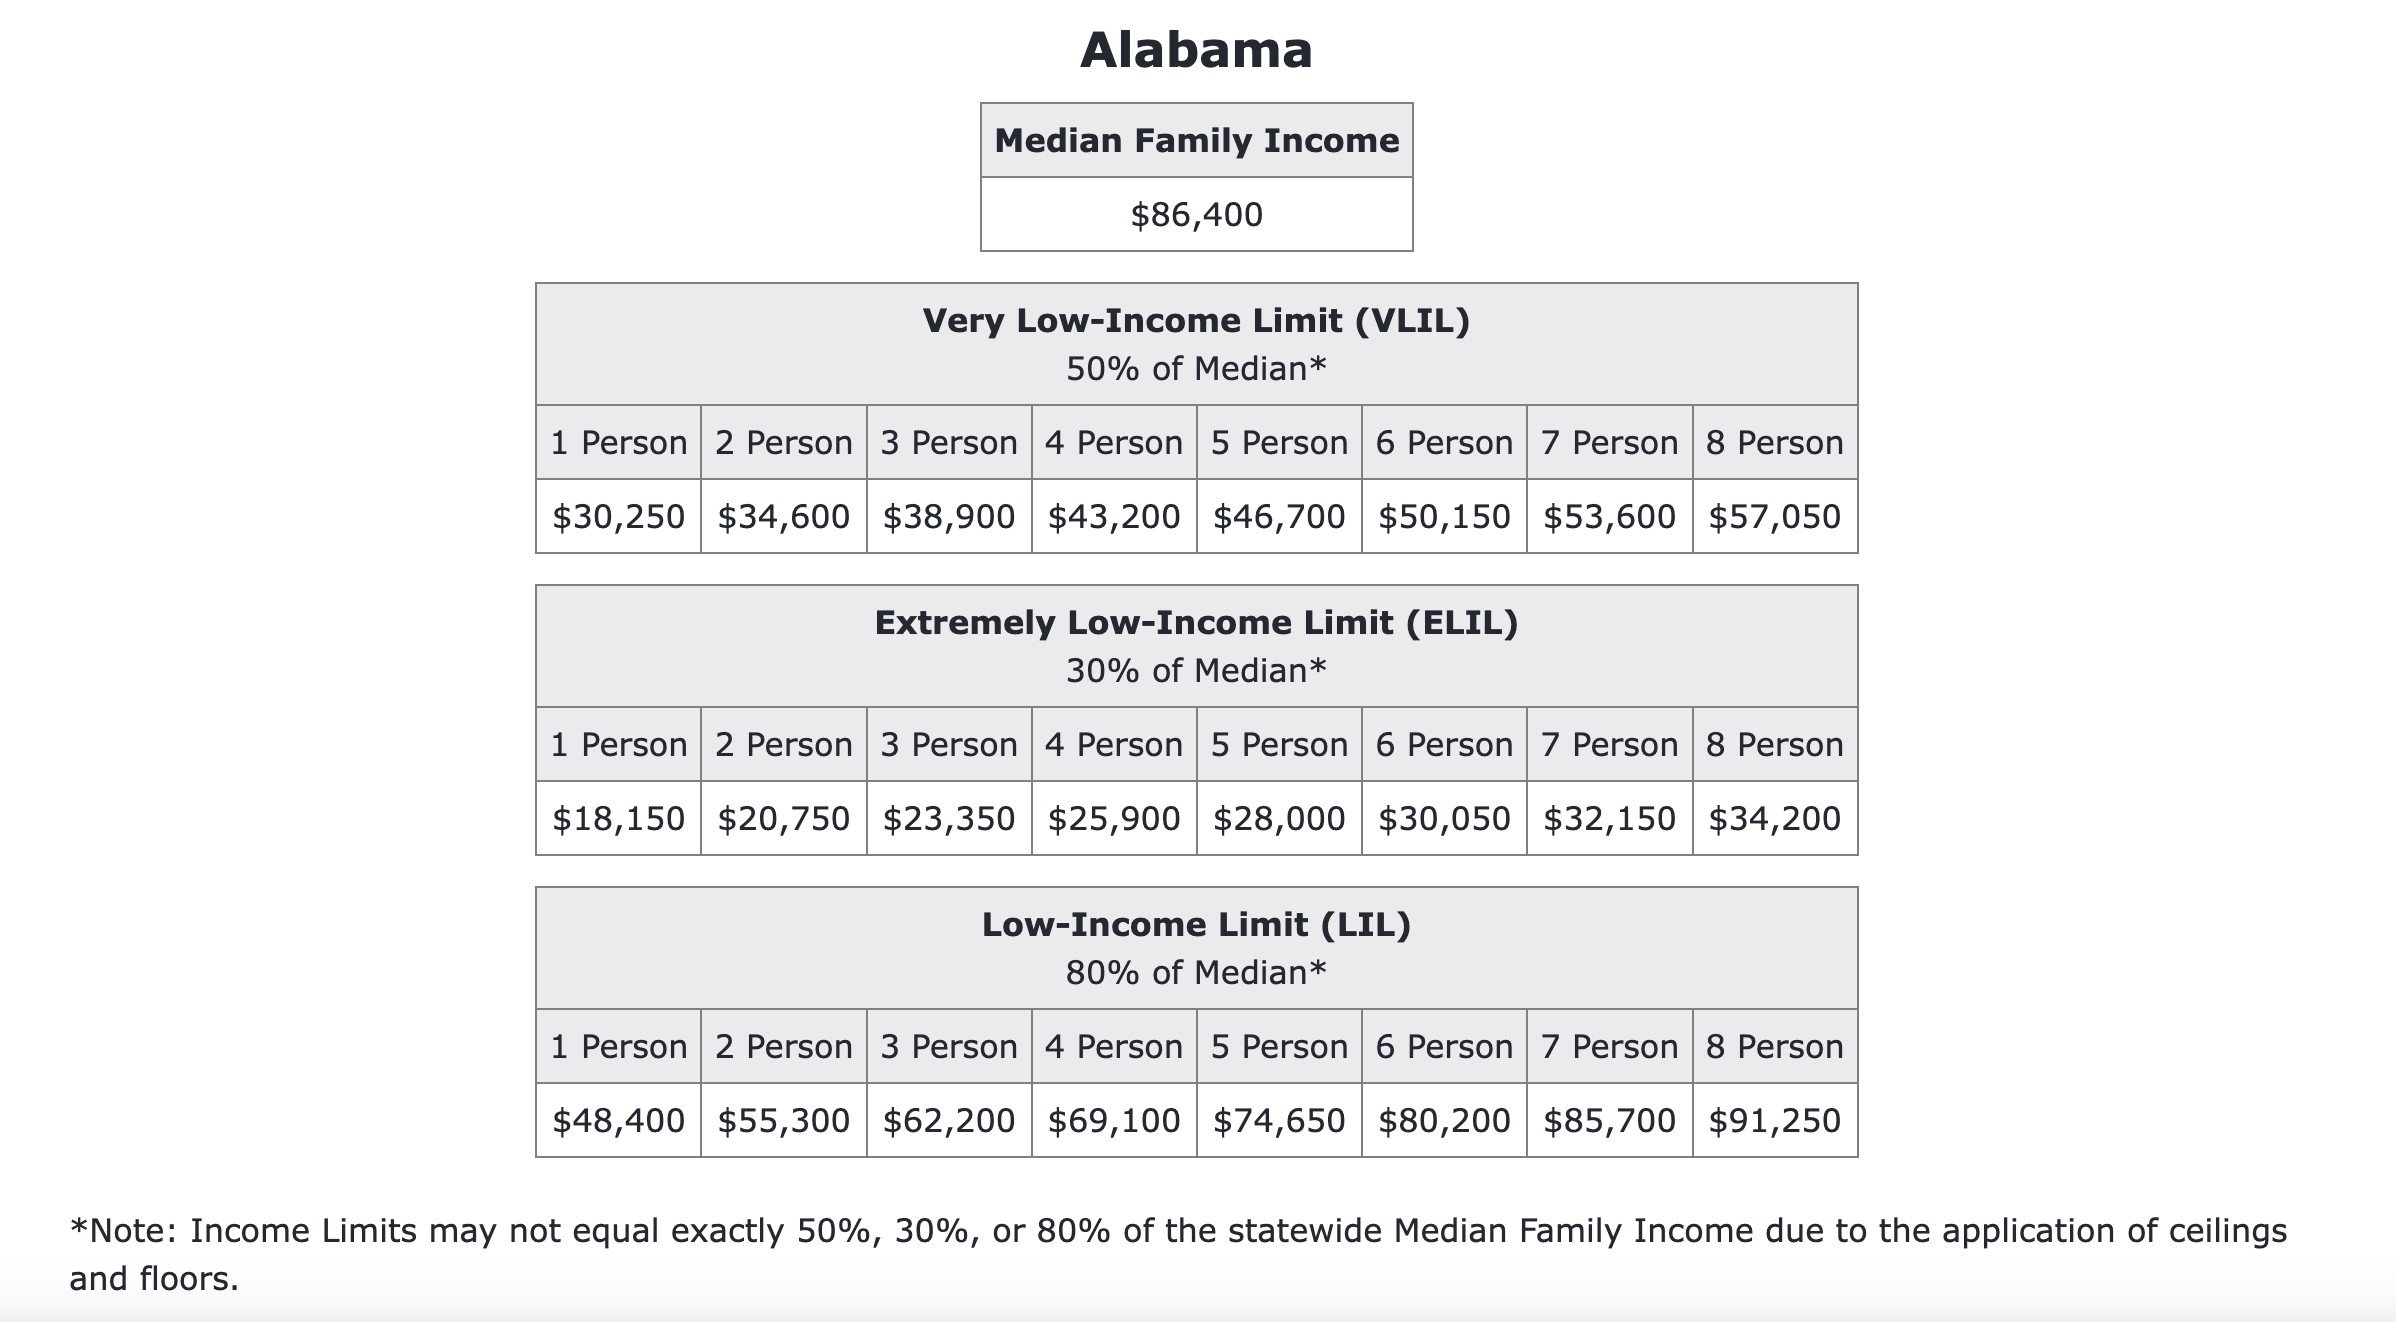Click the "5 Person" header in the LIL table
The image size is (2396, 1322).
1278,1047
